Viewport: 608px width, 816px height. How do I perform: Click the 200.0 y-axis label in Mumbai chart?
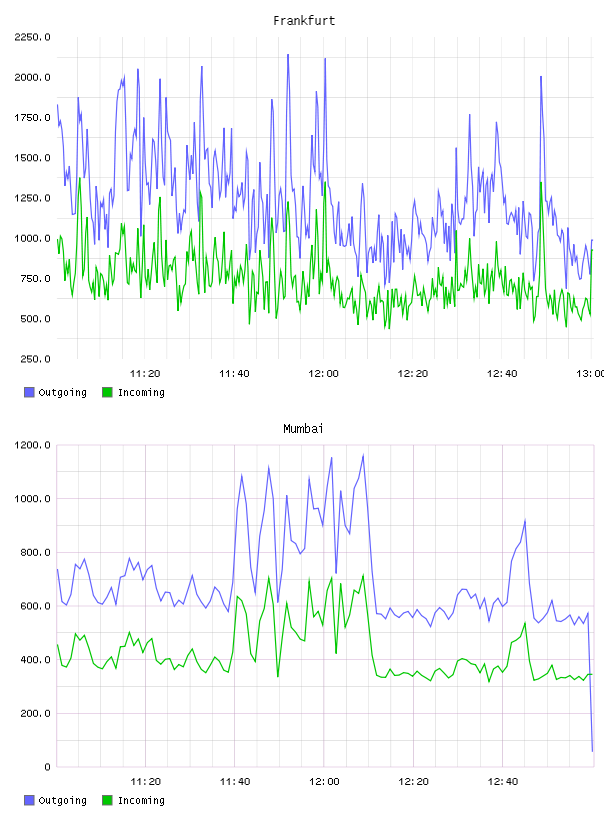35,713
